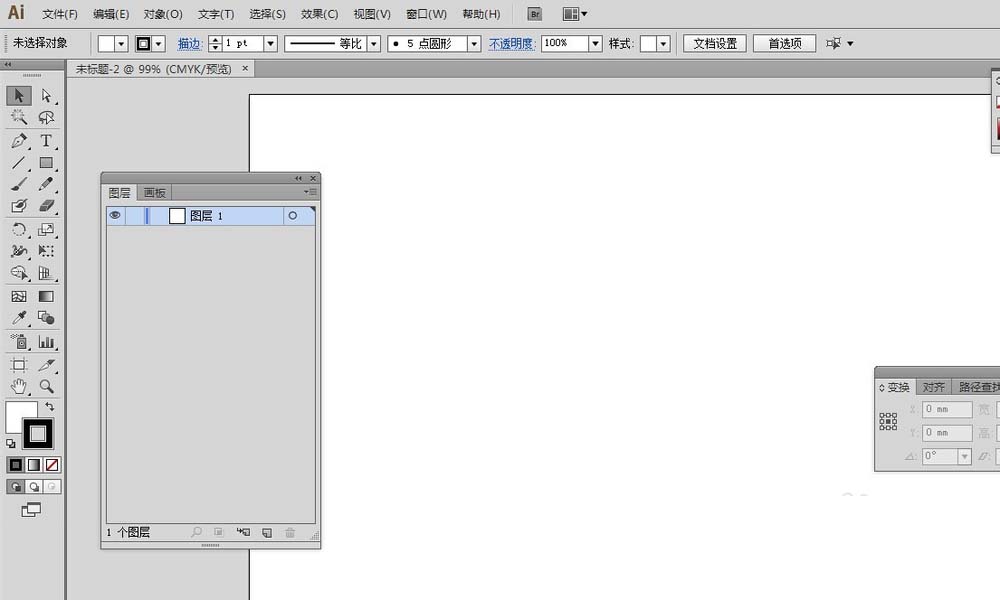Select the Blend tool
This screenshot has width=1000, height=600.
tap(46, 318)
